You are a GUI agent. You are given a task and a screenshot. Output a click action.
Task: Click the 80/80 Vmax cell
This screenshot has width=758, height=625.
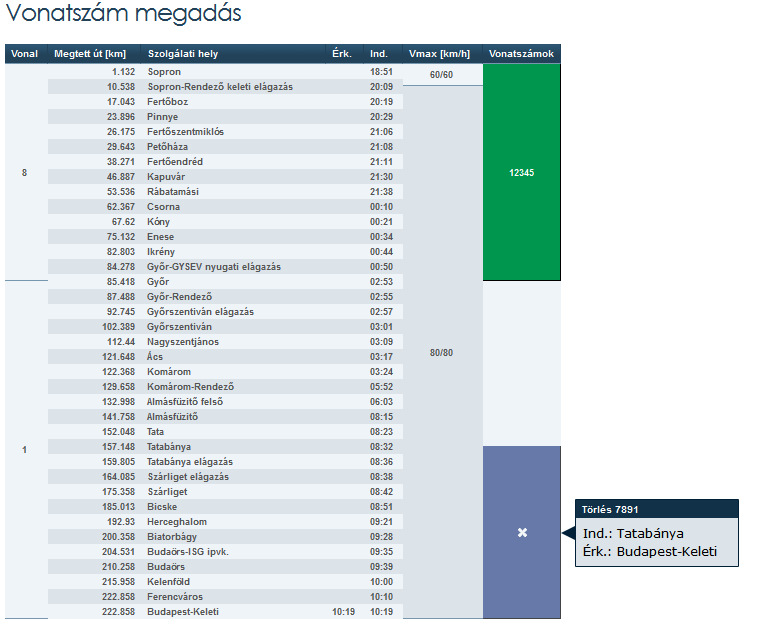click(441, 352)
